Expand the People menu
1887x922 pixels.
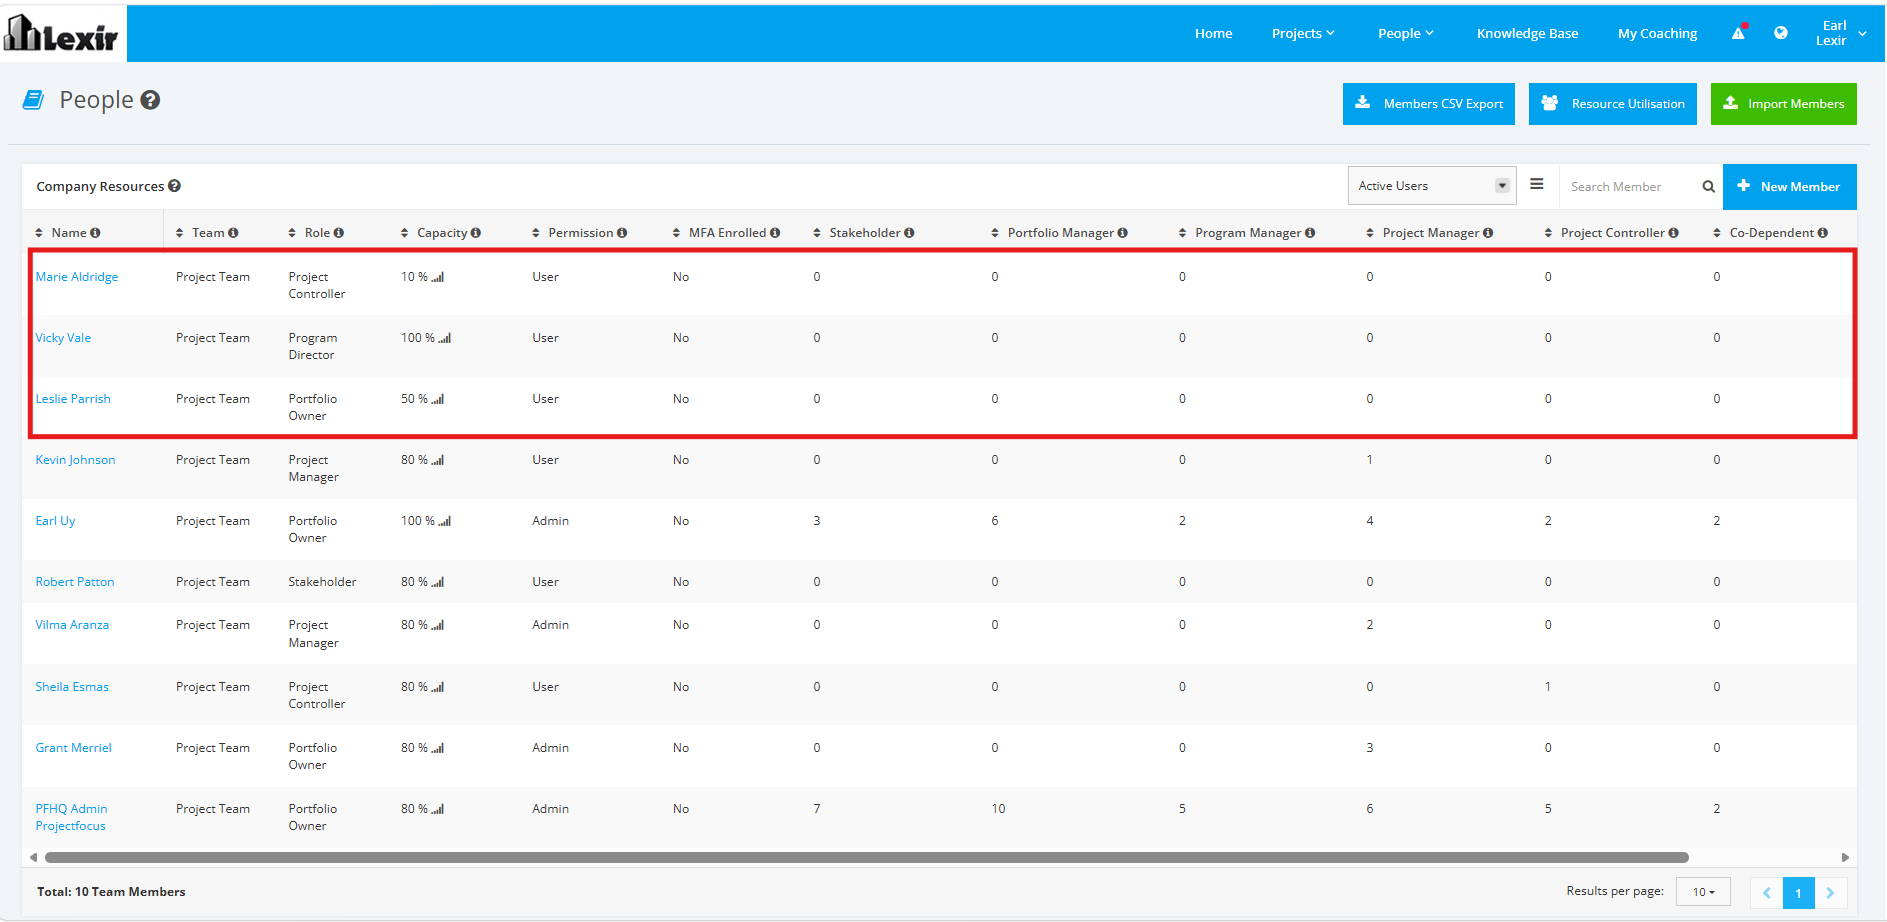1406,33
